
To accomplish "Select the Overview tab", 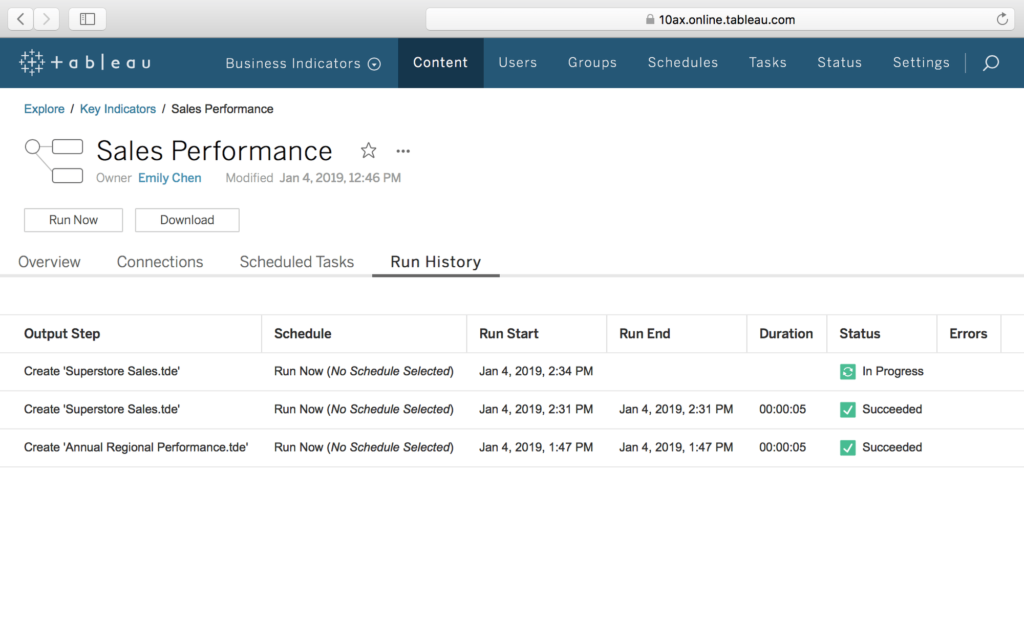I will [49, 262].
